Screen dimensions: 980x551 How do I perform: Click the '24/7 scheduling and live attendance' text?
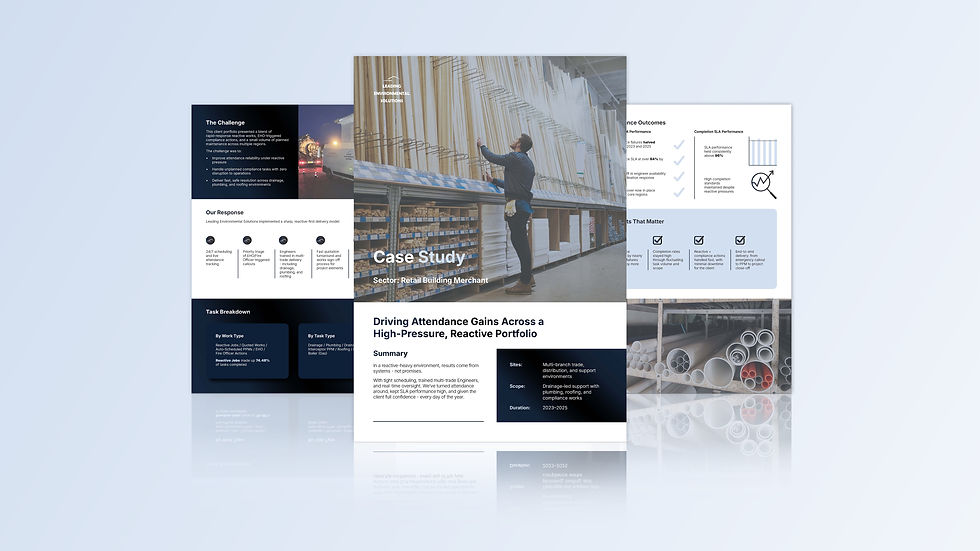[219, 258]
